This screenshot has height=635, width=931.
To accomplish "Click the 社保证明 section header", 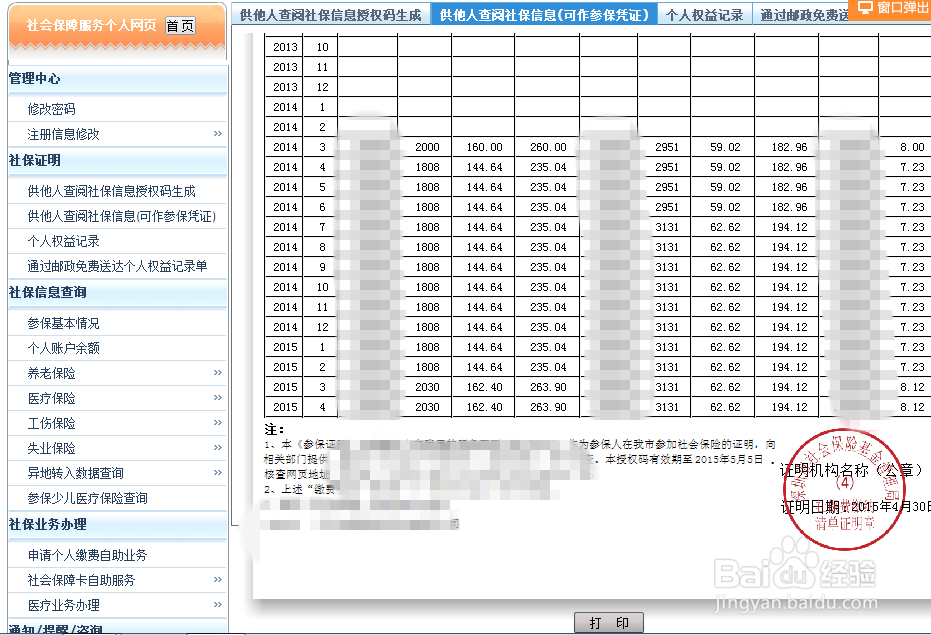I will click(x=34, y=160).
